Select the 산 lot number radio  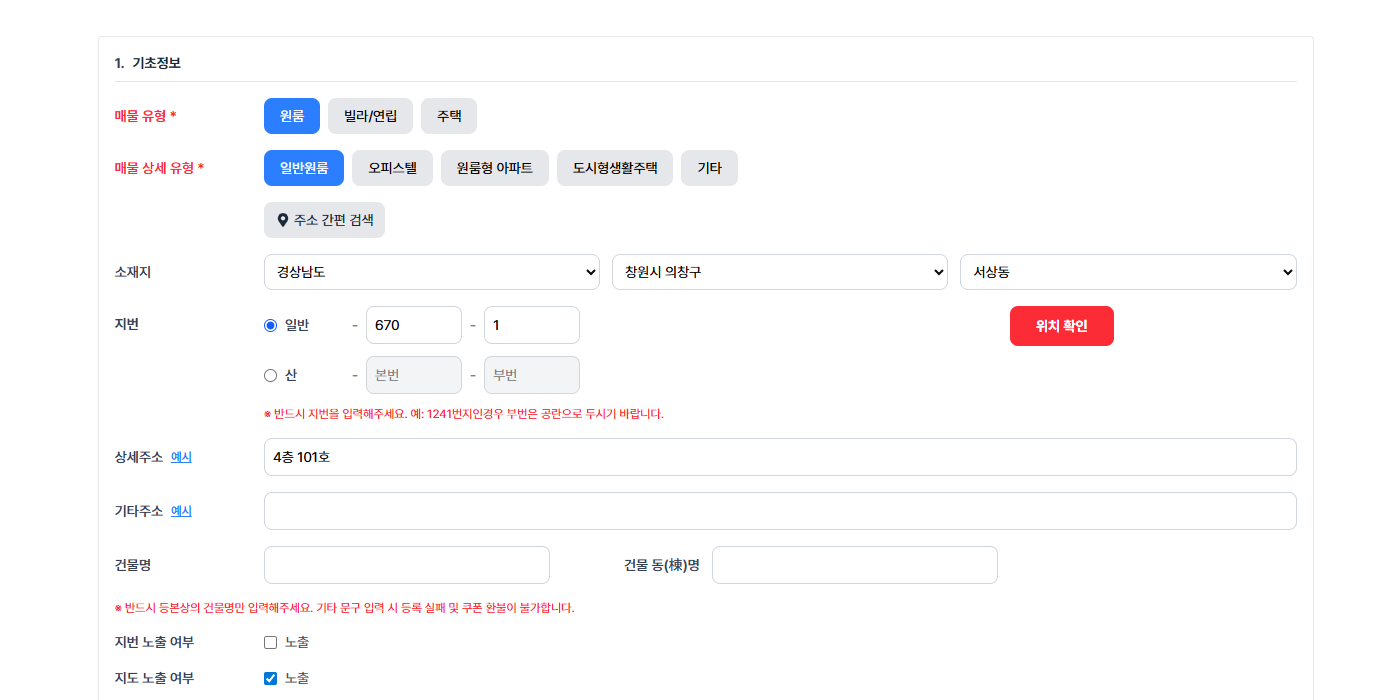pyautogui.click(x=270, y=376)
